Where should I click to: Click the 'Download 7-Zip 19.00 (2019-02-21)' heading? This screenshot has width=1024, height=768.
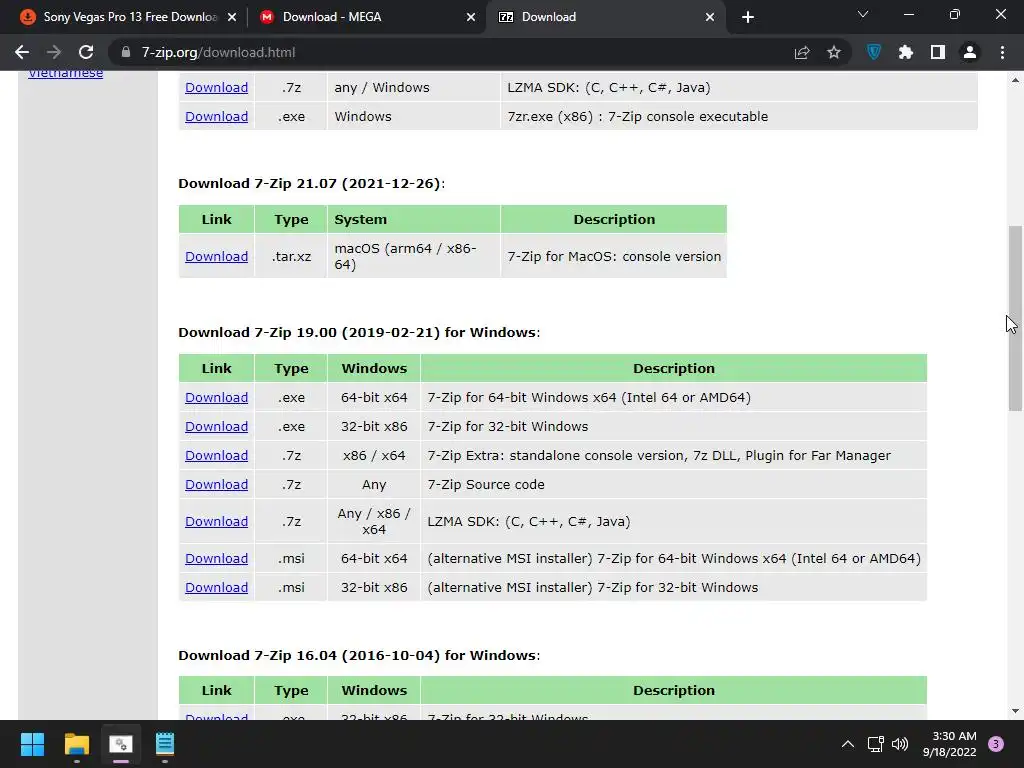pos(359,332)
